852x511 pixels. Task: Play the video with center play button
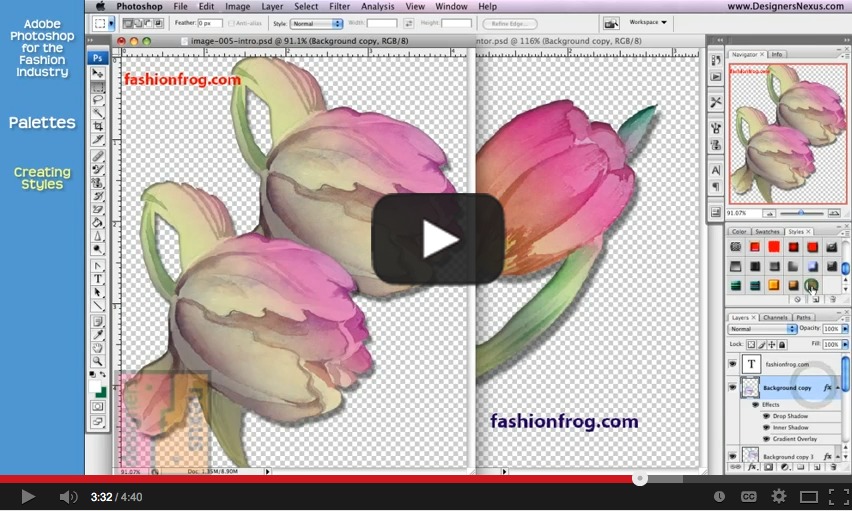438,239
